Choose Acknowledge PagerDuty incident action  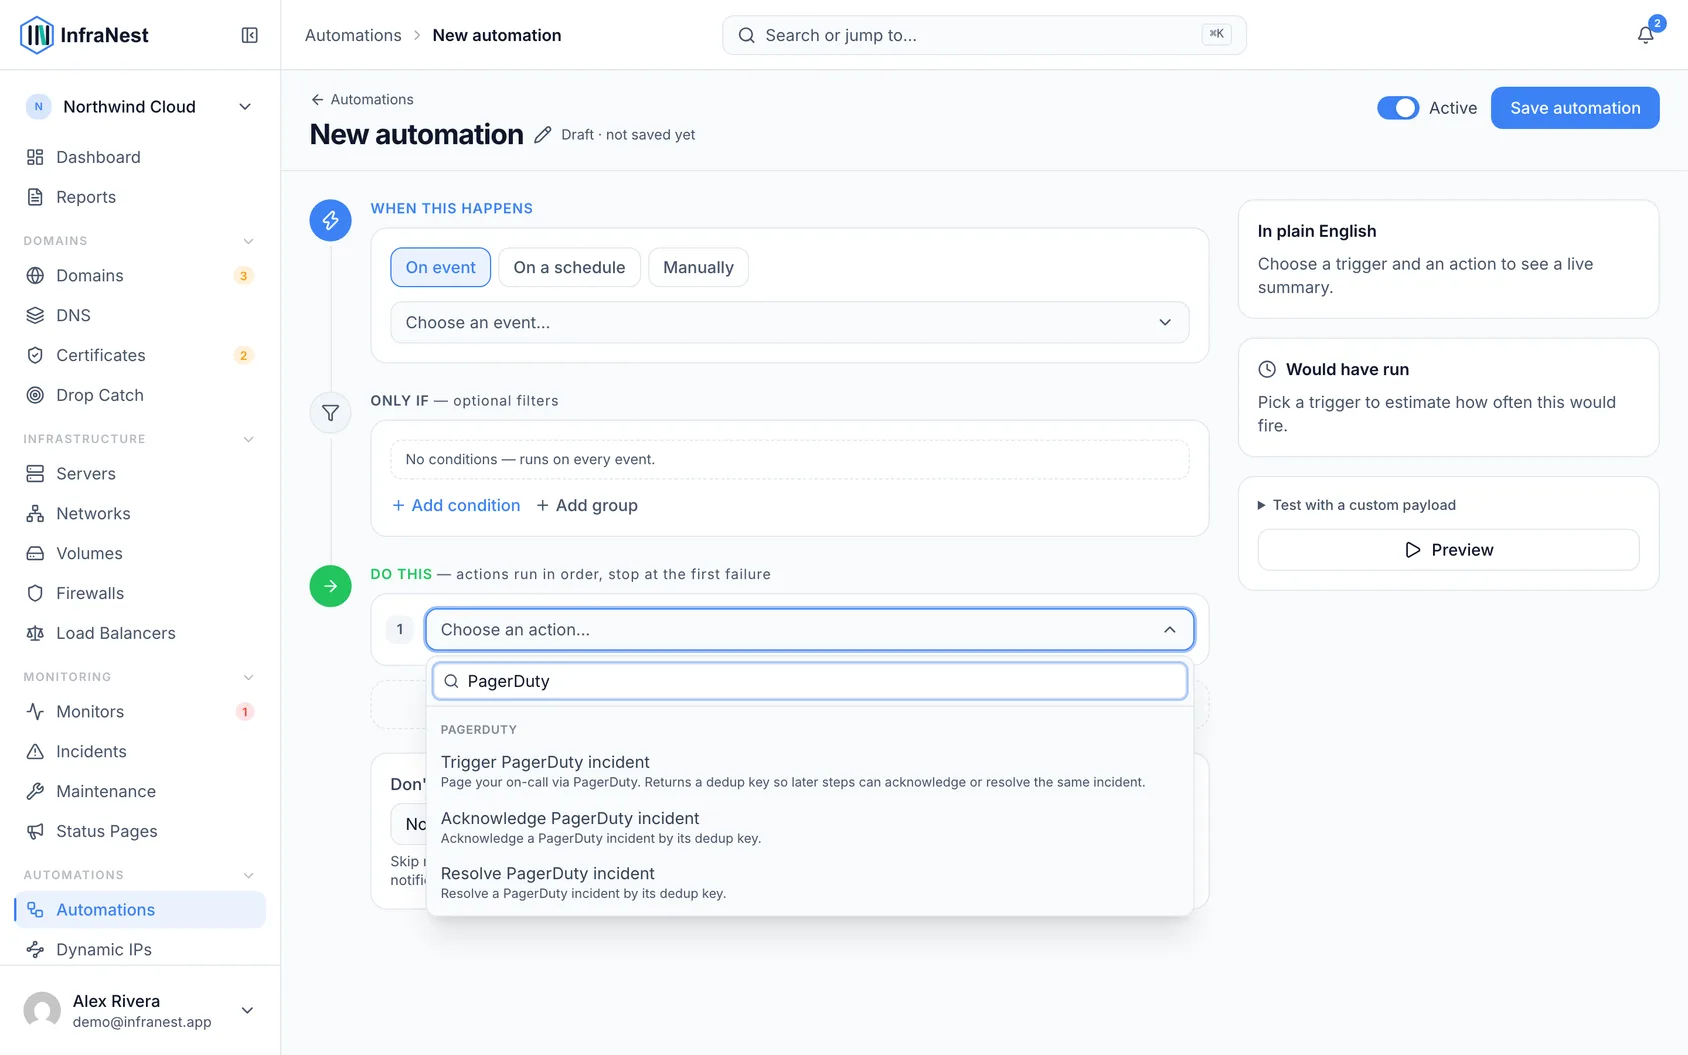click(809, 827)
